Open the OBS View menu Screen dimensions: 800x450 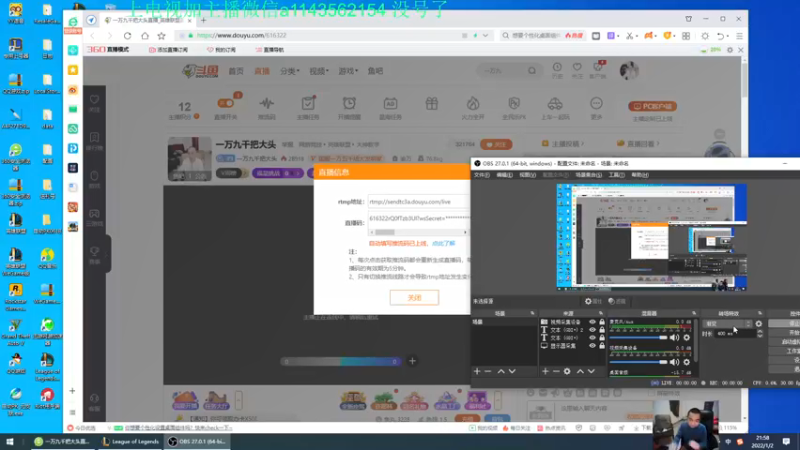pos(528,175)
